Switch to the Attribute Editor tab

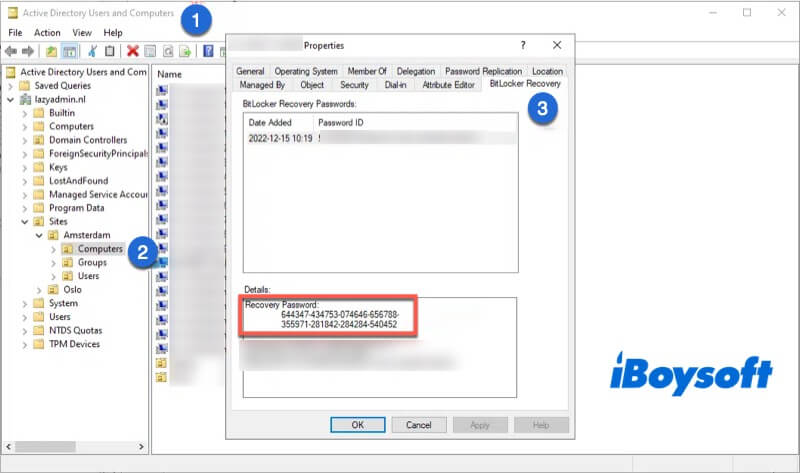click(x=448, y=85)
